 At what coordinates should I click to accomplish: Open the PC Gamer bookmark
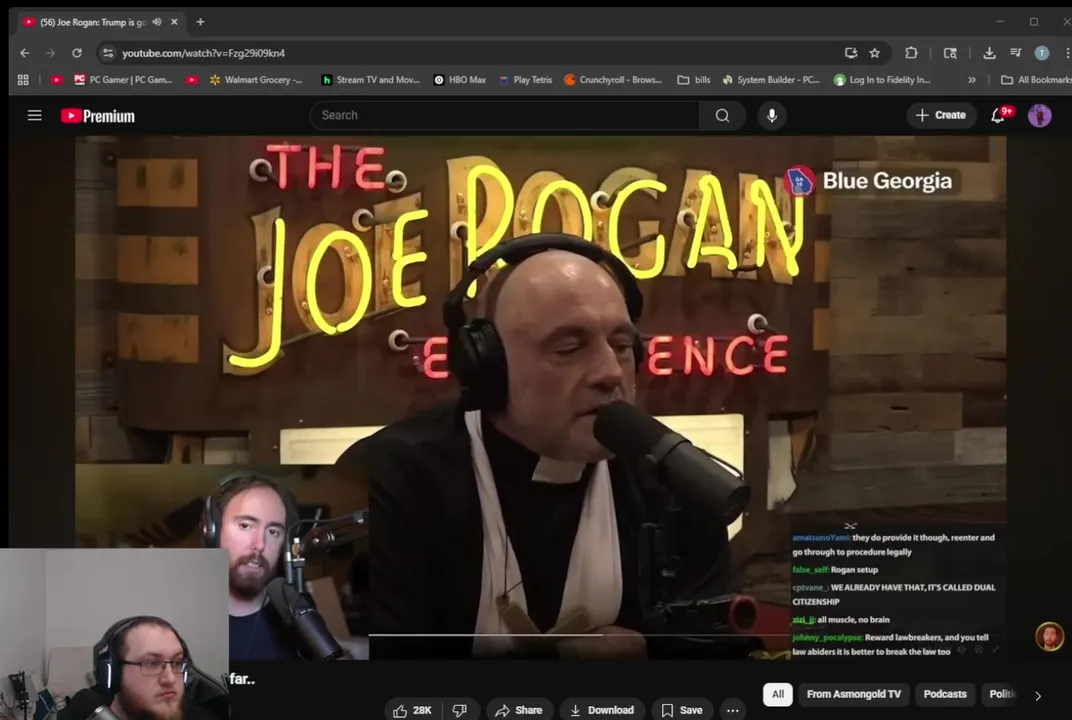click(x=123, y=80)
